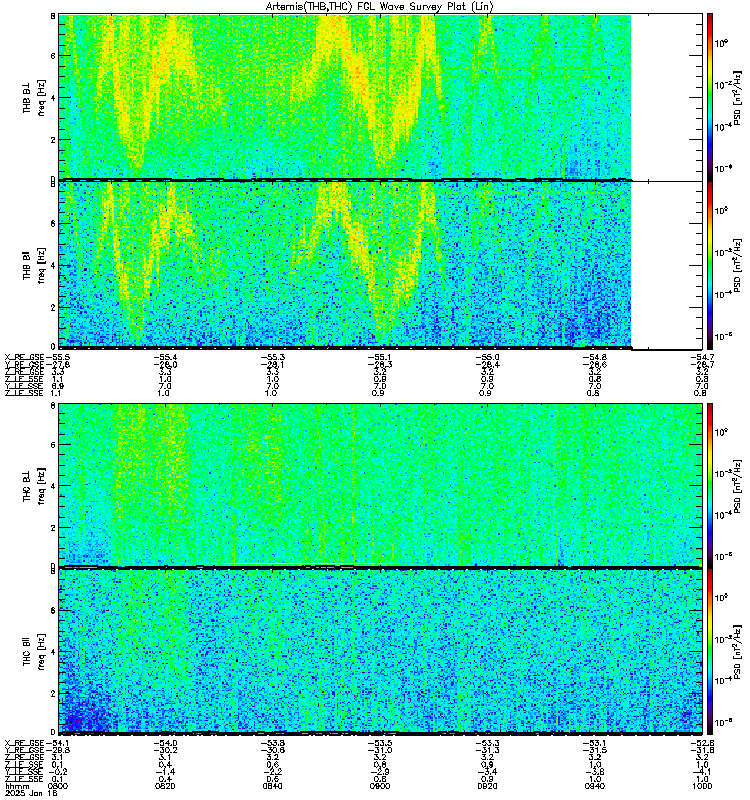Click the THB B-perpendicular spectrogram panel
The image size is (750, 800).
(x=381, y=97)
